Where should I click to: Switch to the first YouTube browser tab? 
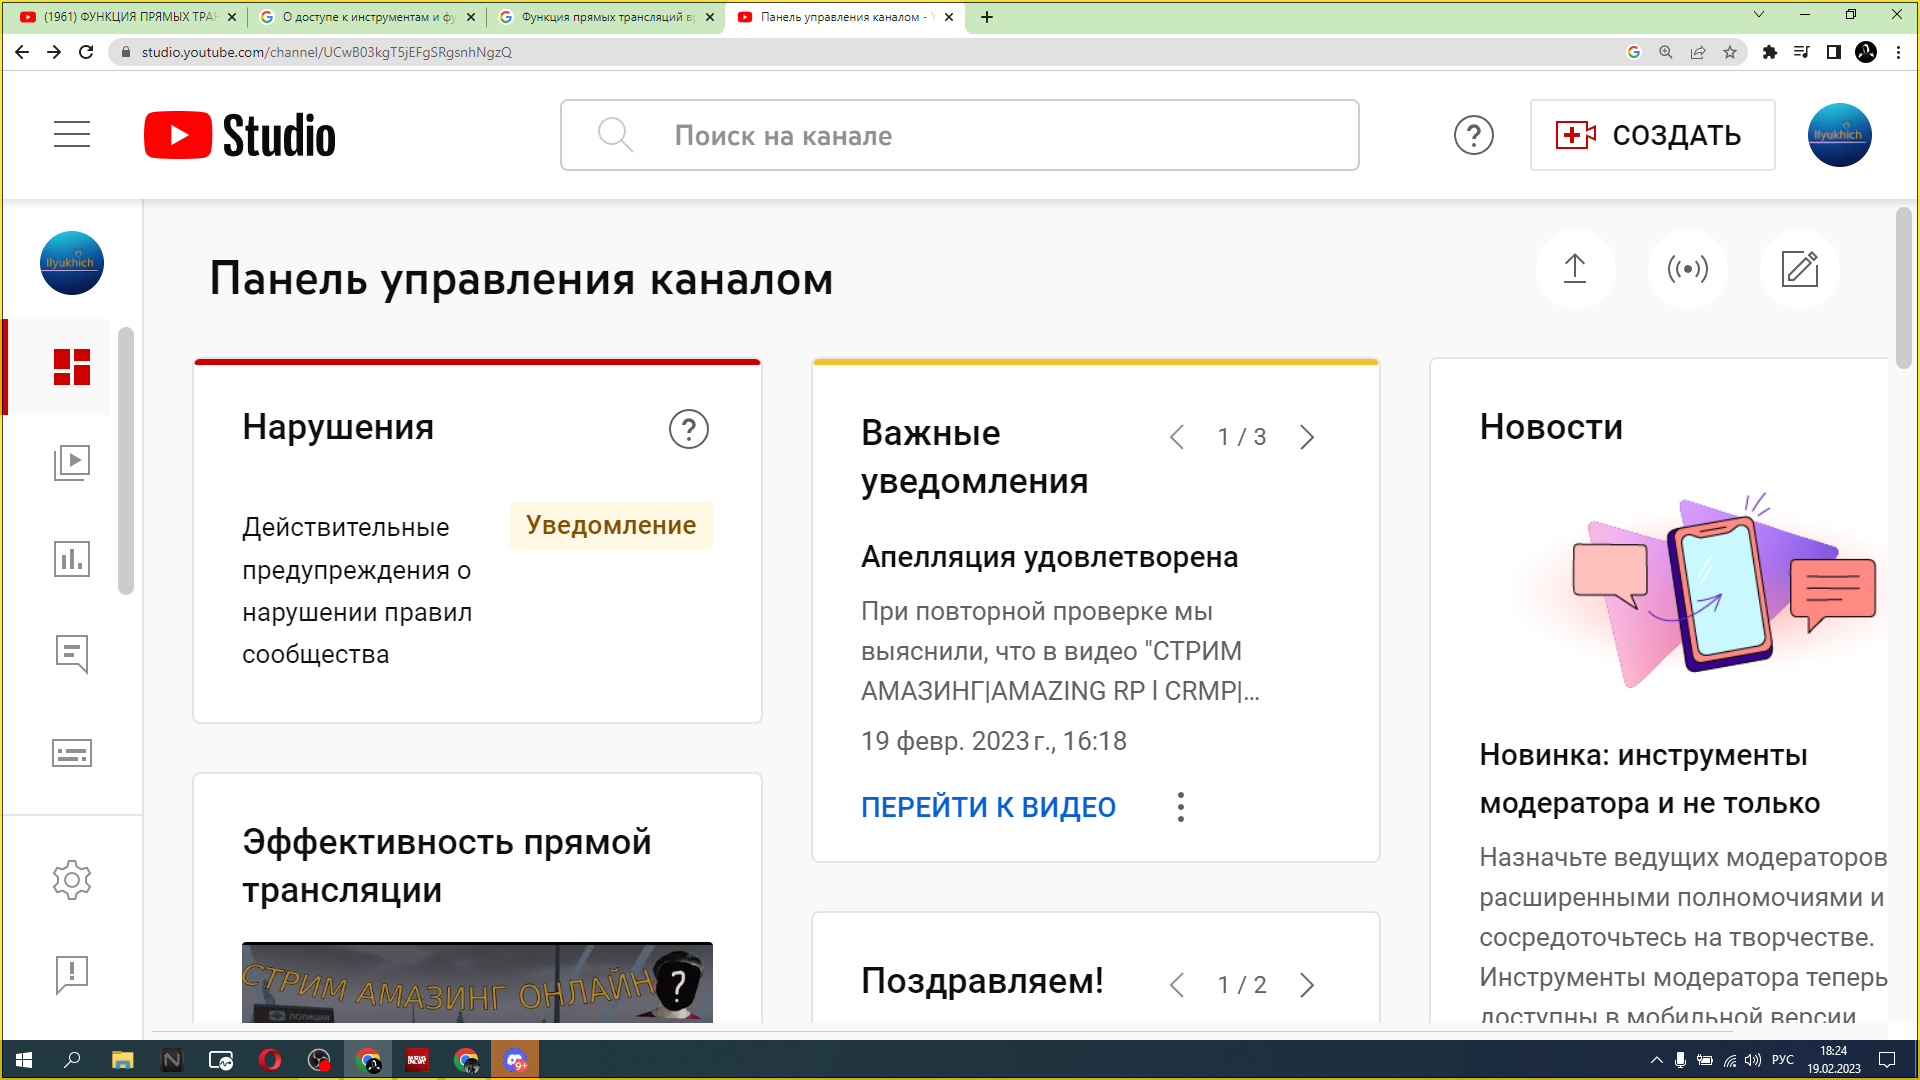[x=125, y=17]
